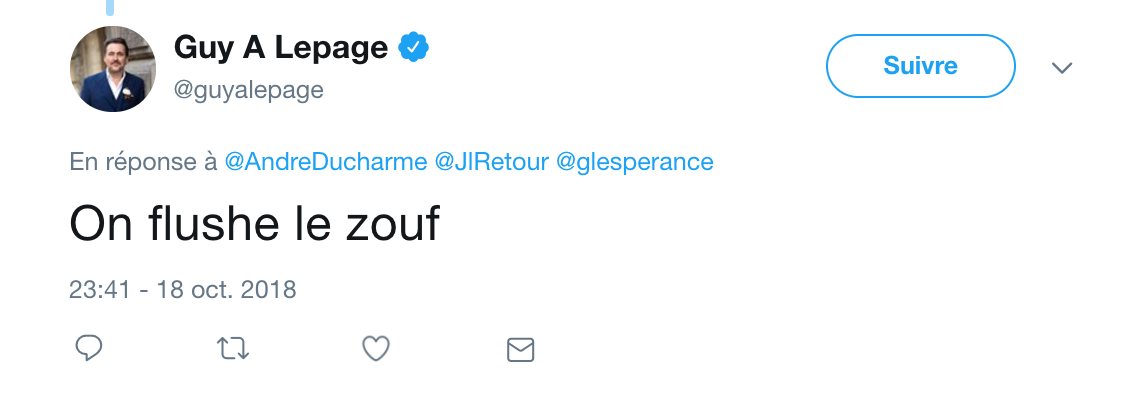The height and width of the screenshot is (412, 1146).
Task: Expand the tweet options chevron menu
Action: 1061,67
